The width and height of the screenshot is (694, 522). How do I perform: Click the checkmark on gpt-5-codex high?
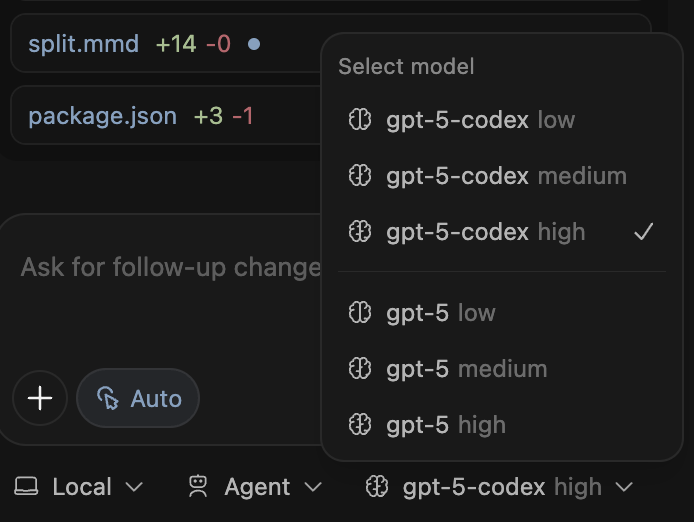click(644, 232)
